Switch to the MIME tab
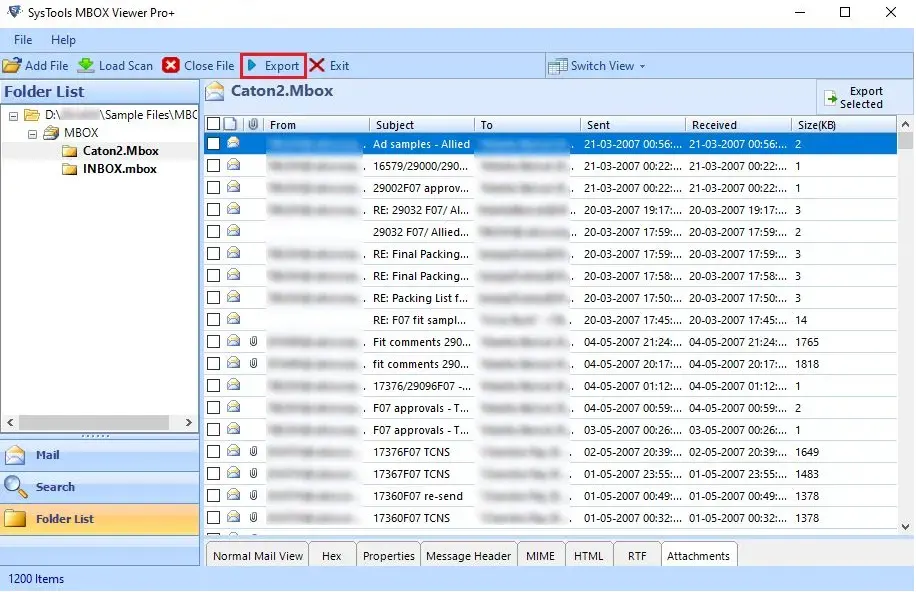This screenshot has height=592, width=916. [x=540, y=556]
